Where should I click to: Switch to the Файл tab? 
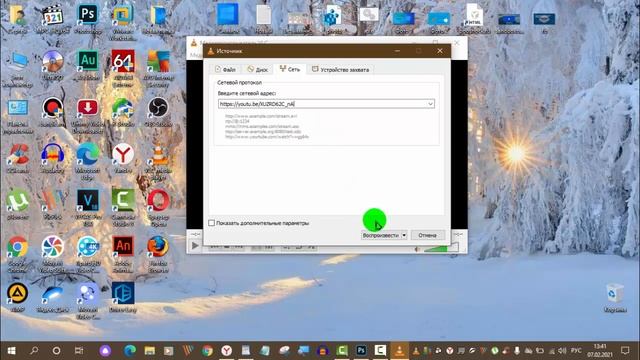(x=225, y=69)
